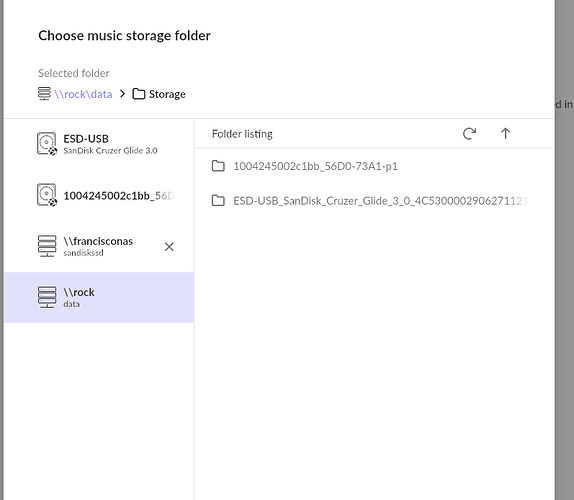Open the 1004245002c1bb_56D0-73A1-p1 folder icon

[x=219, y=166]
